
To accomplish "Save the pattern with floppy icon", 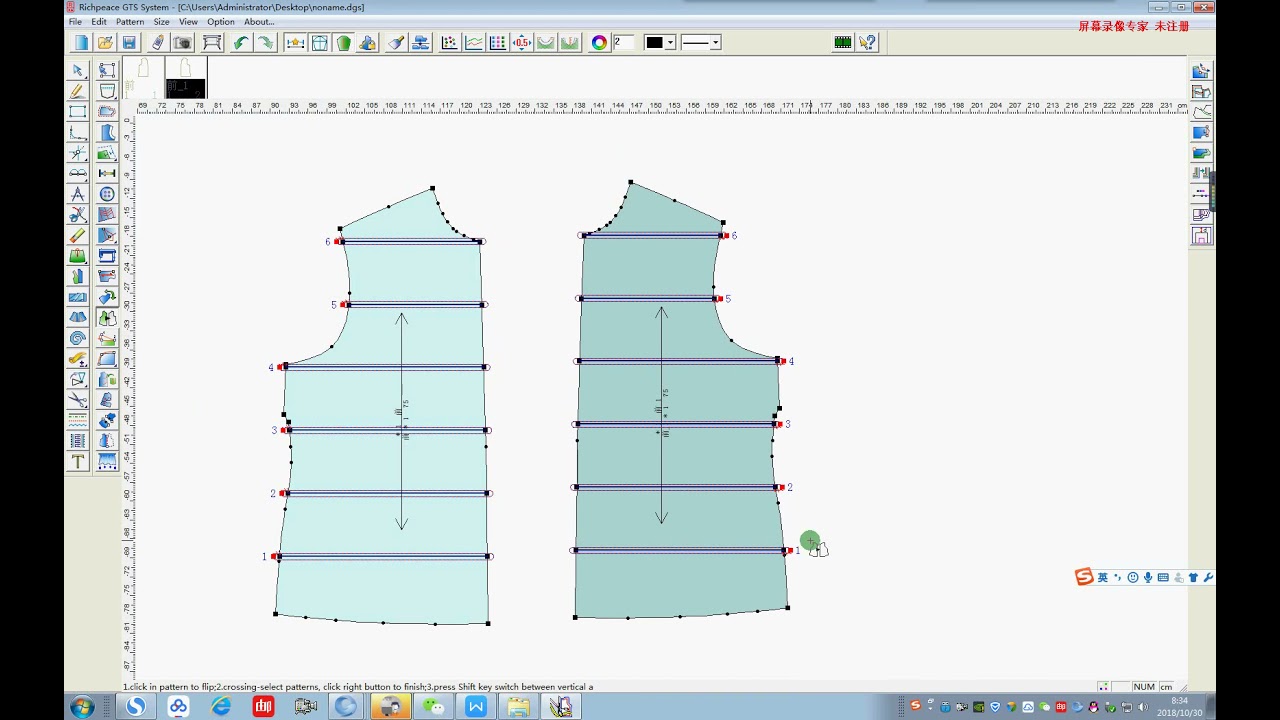I will click(x=129, y=42).
